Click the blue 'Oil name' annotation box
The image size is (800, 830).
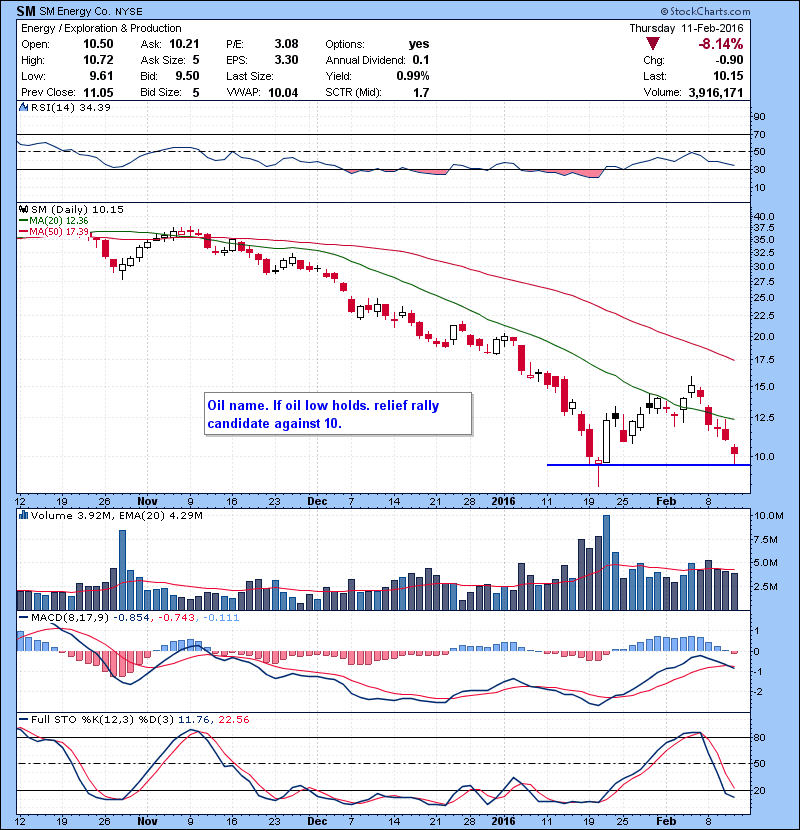338,414
